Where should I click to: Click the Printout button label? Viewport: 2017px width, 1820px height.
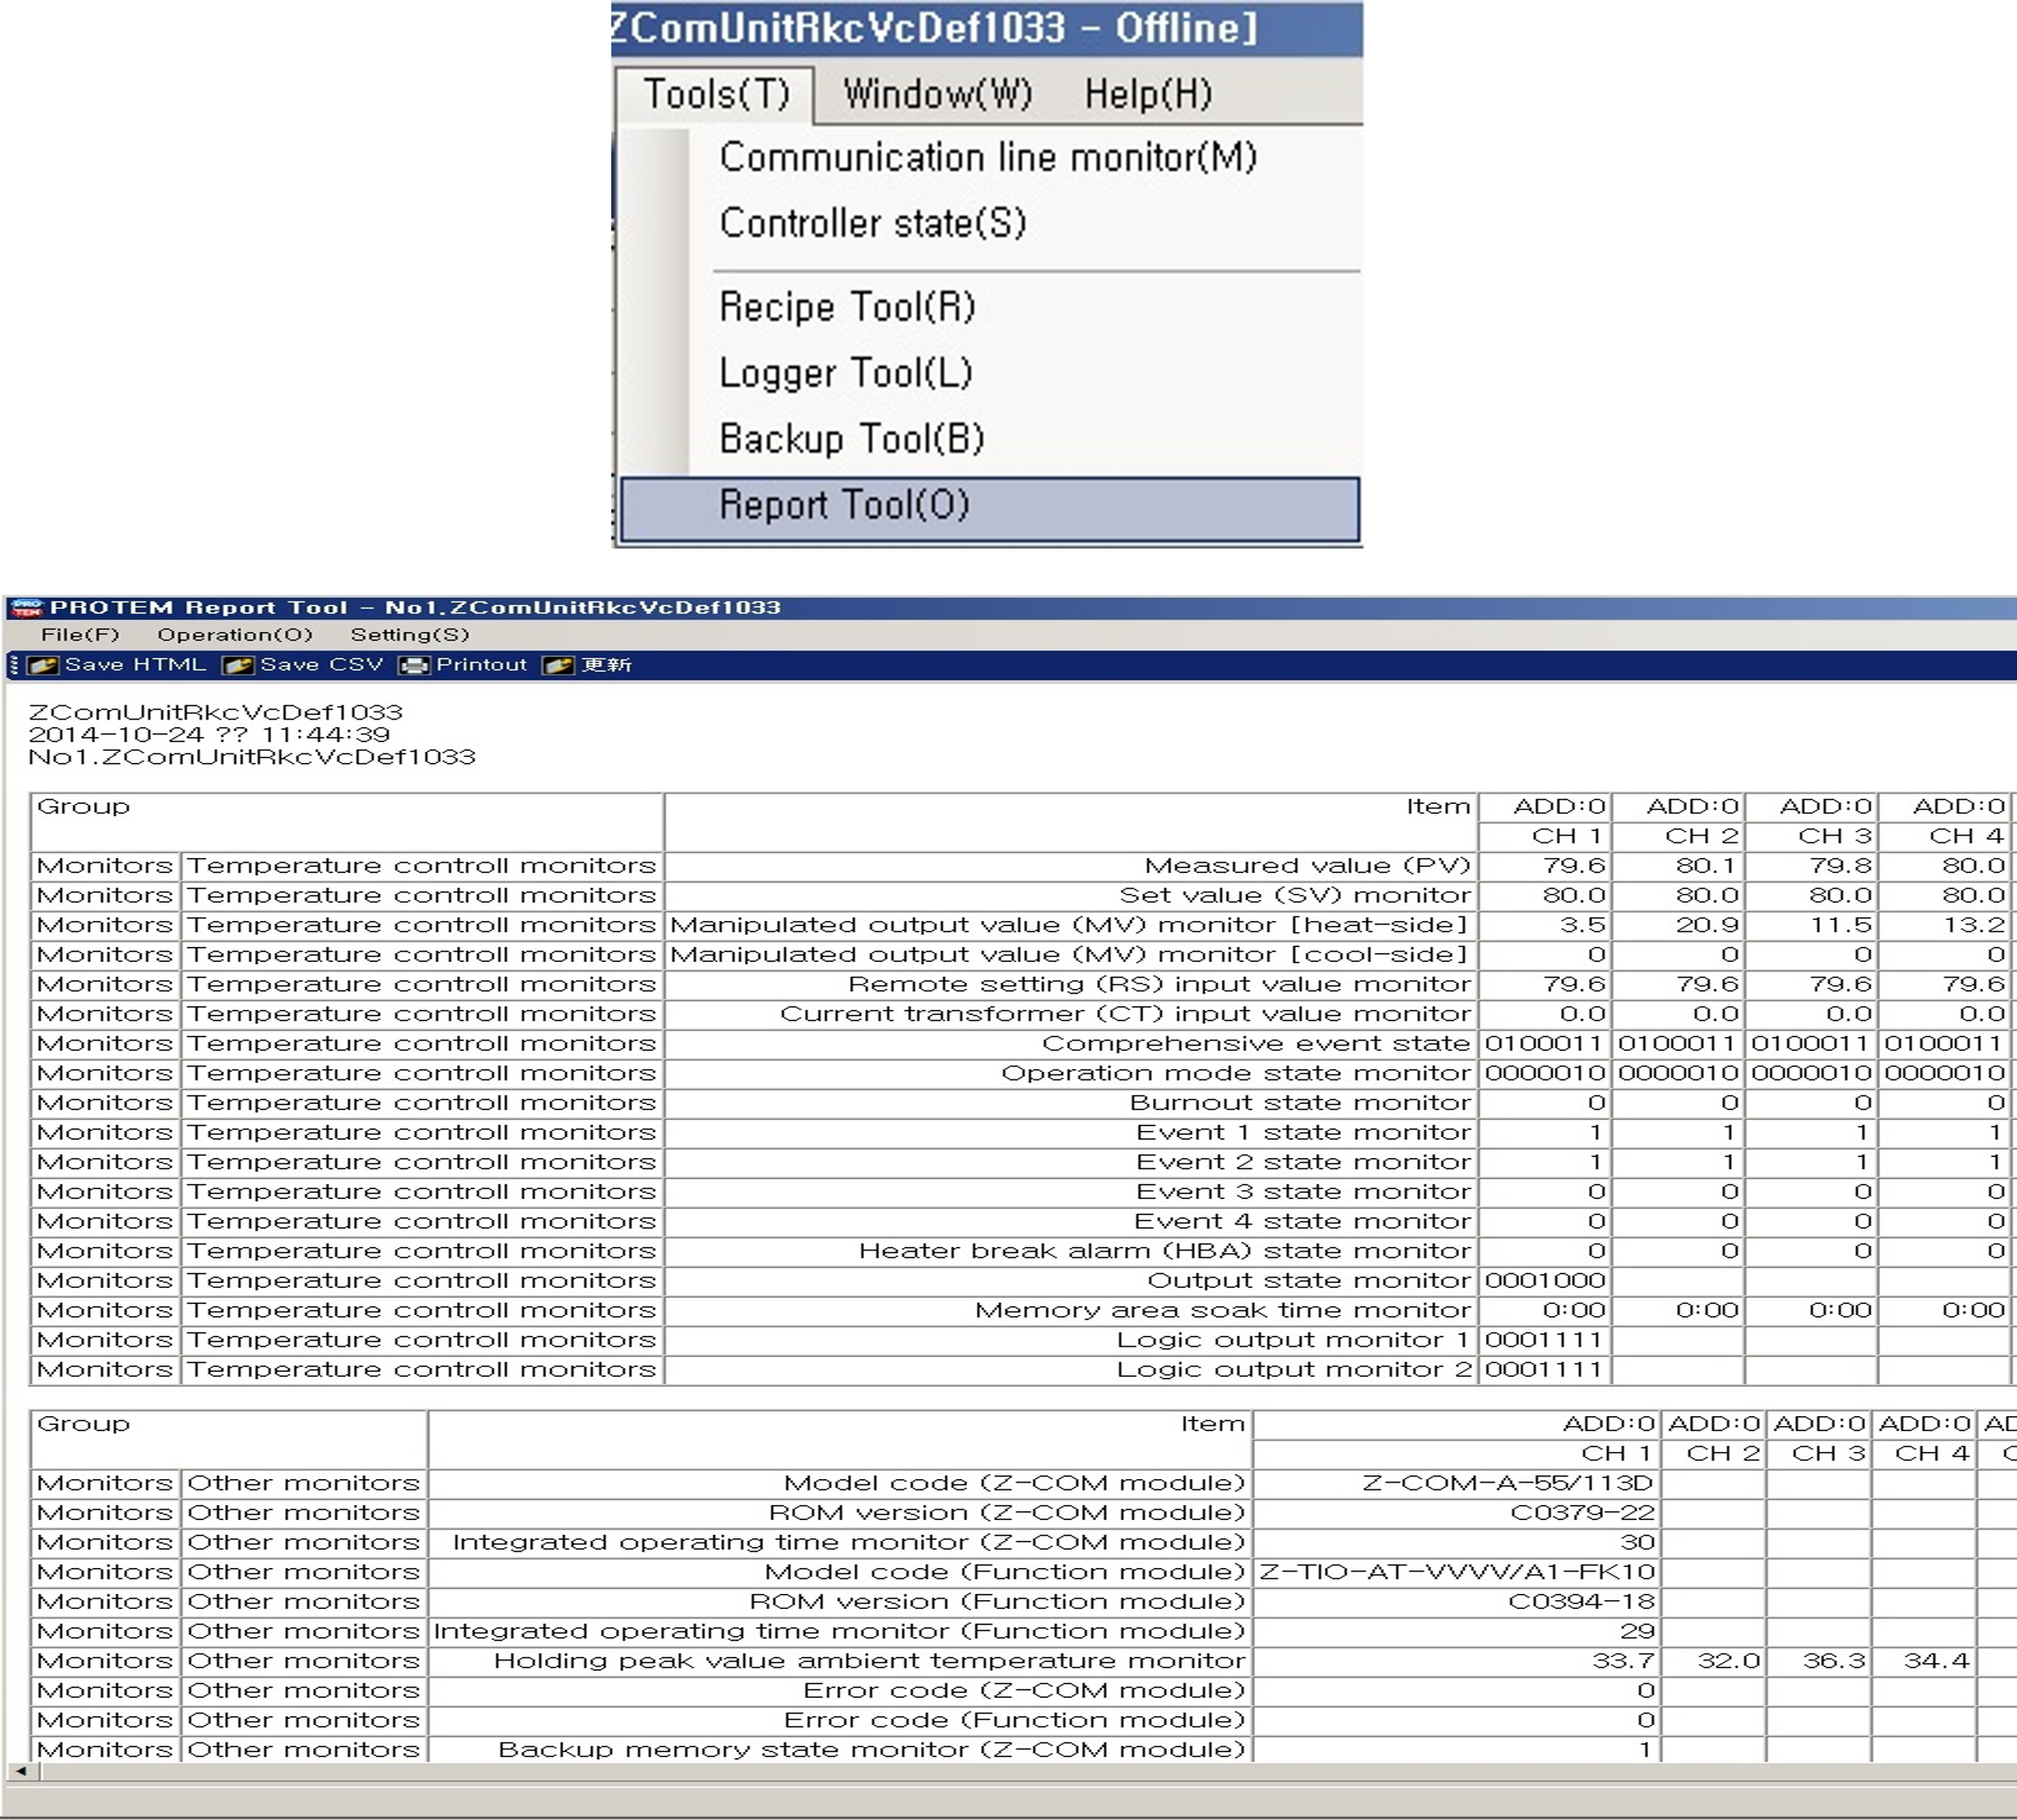(481, 664)
